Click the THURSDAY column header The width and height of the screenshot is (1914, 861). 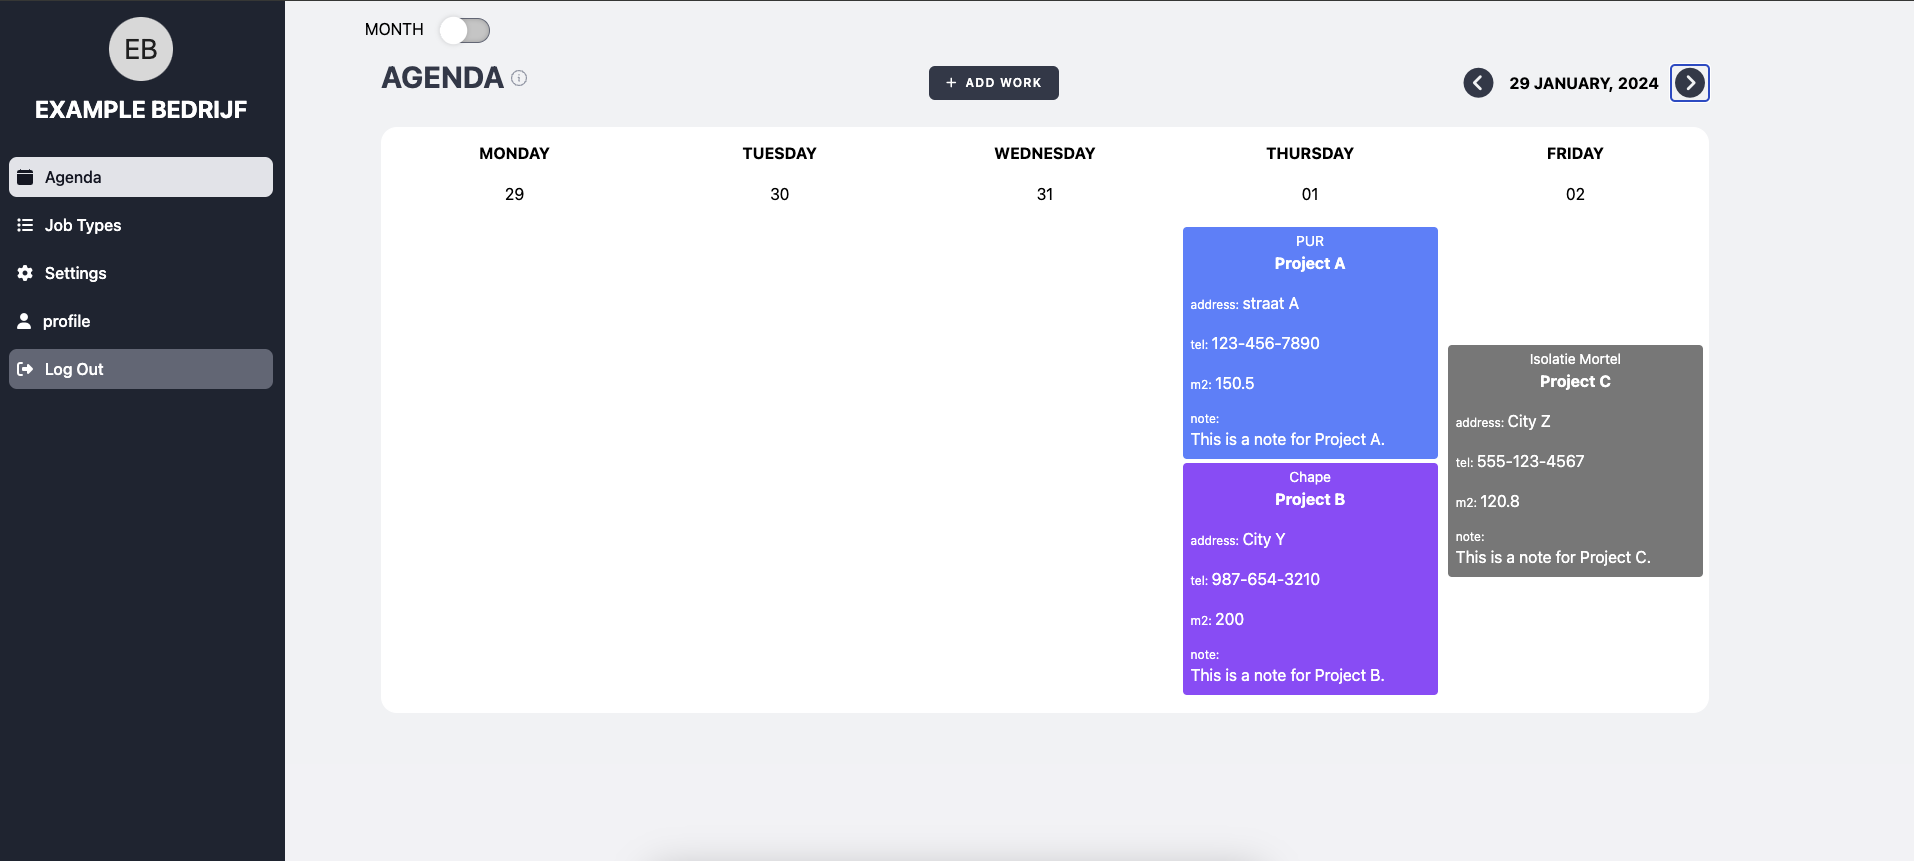1310,153
